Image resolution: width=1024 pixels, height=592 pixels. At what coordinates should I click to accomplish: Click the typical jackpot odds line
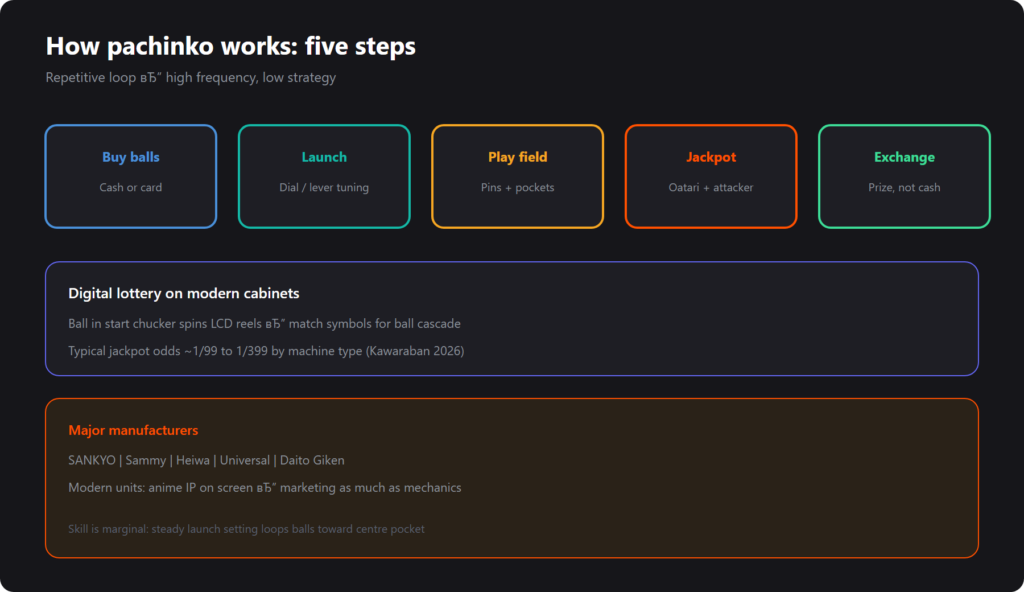tap(266, 351)
